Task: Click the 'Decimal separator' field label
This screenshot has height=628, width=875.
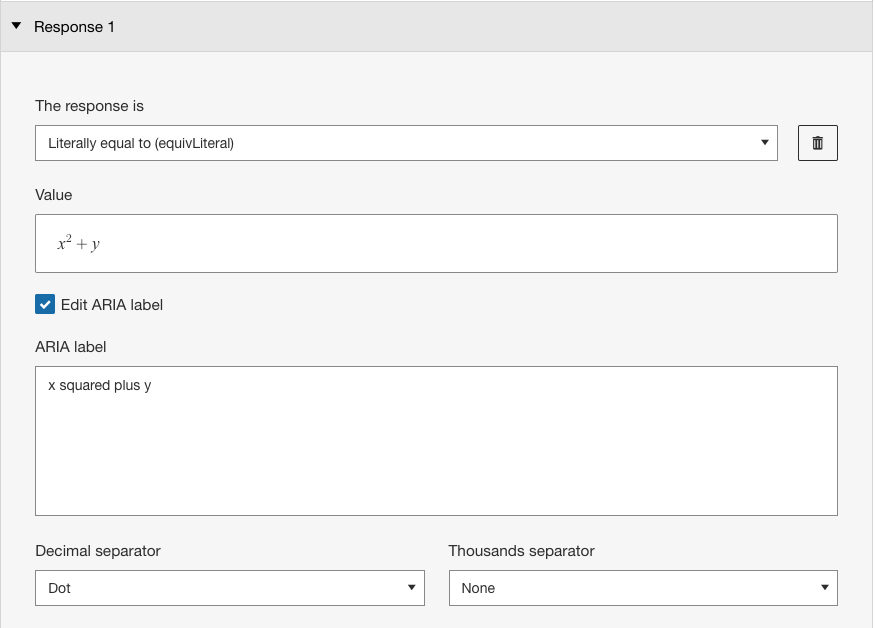Action: (98, 551)
